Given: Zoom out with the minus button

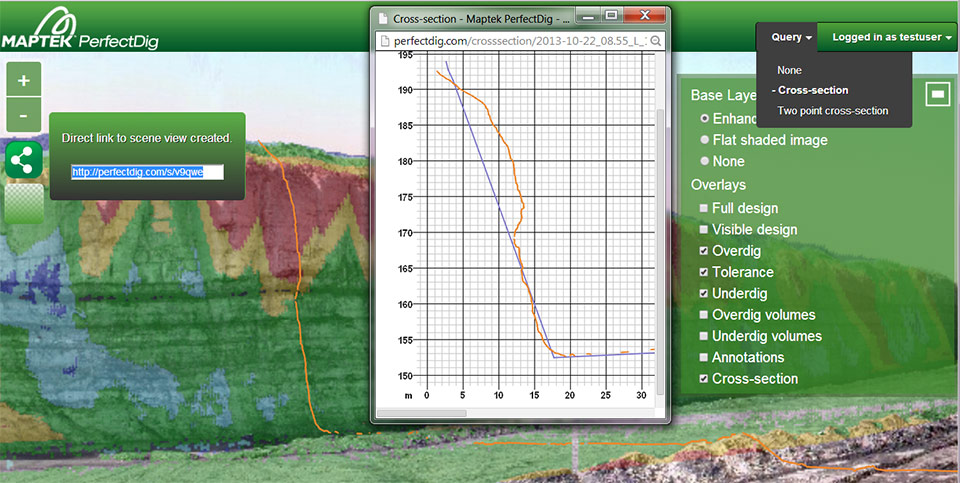Looking at the screenshot, I should tap(23, 115).
